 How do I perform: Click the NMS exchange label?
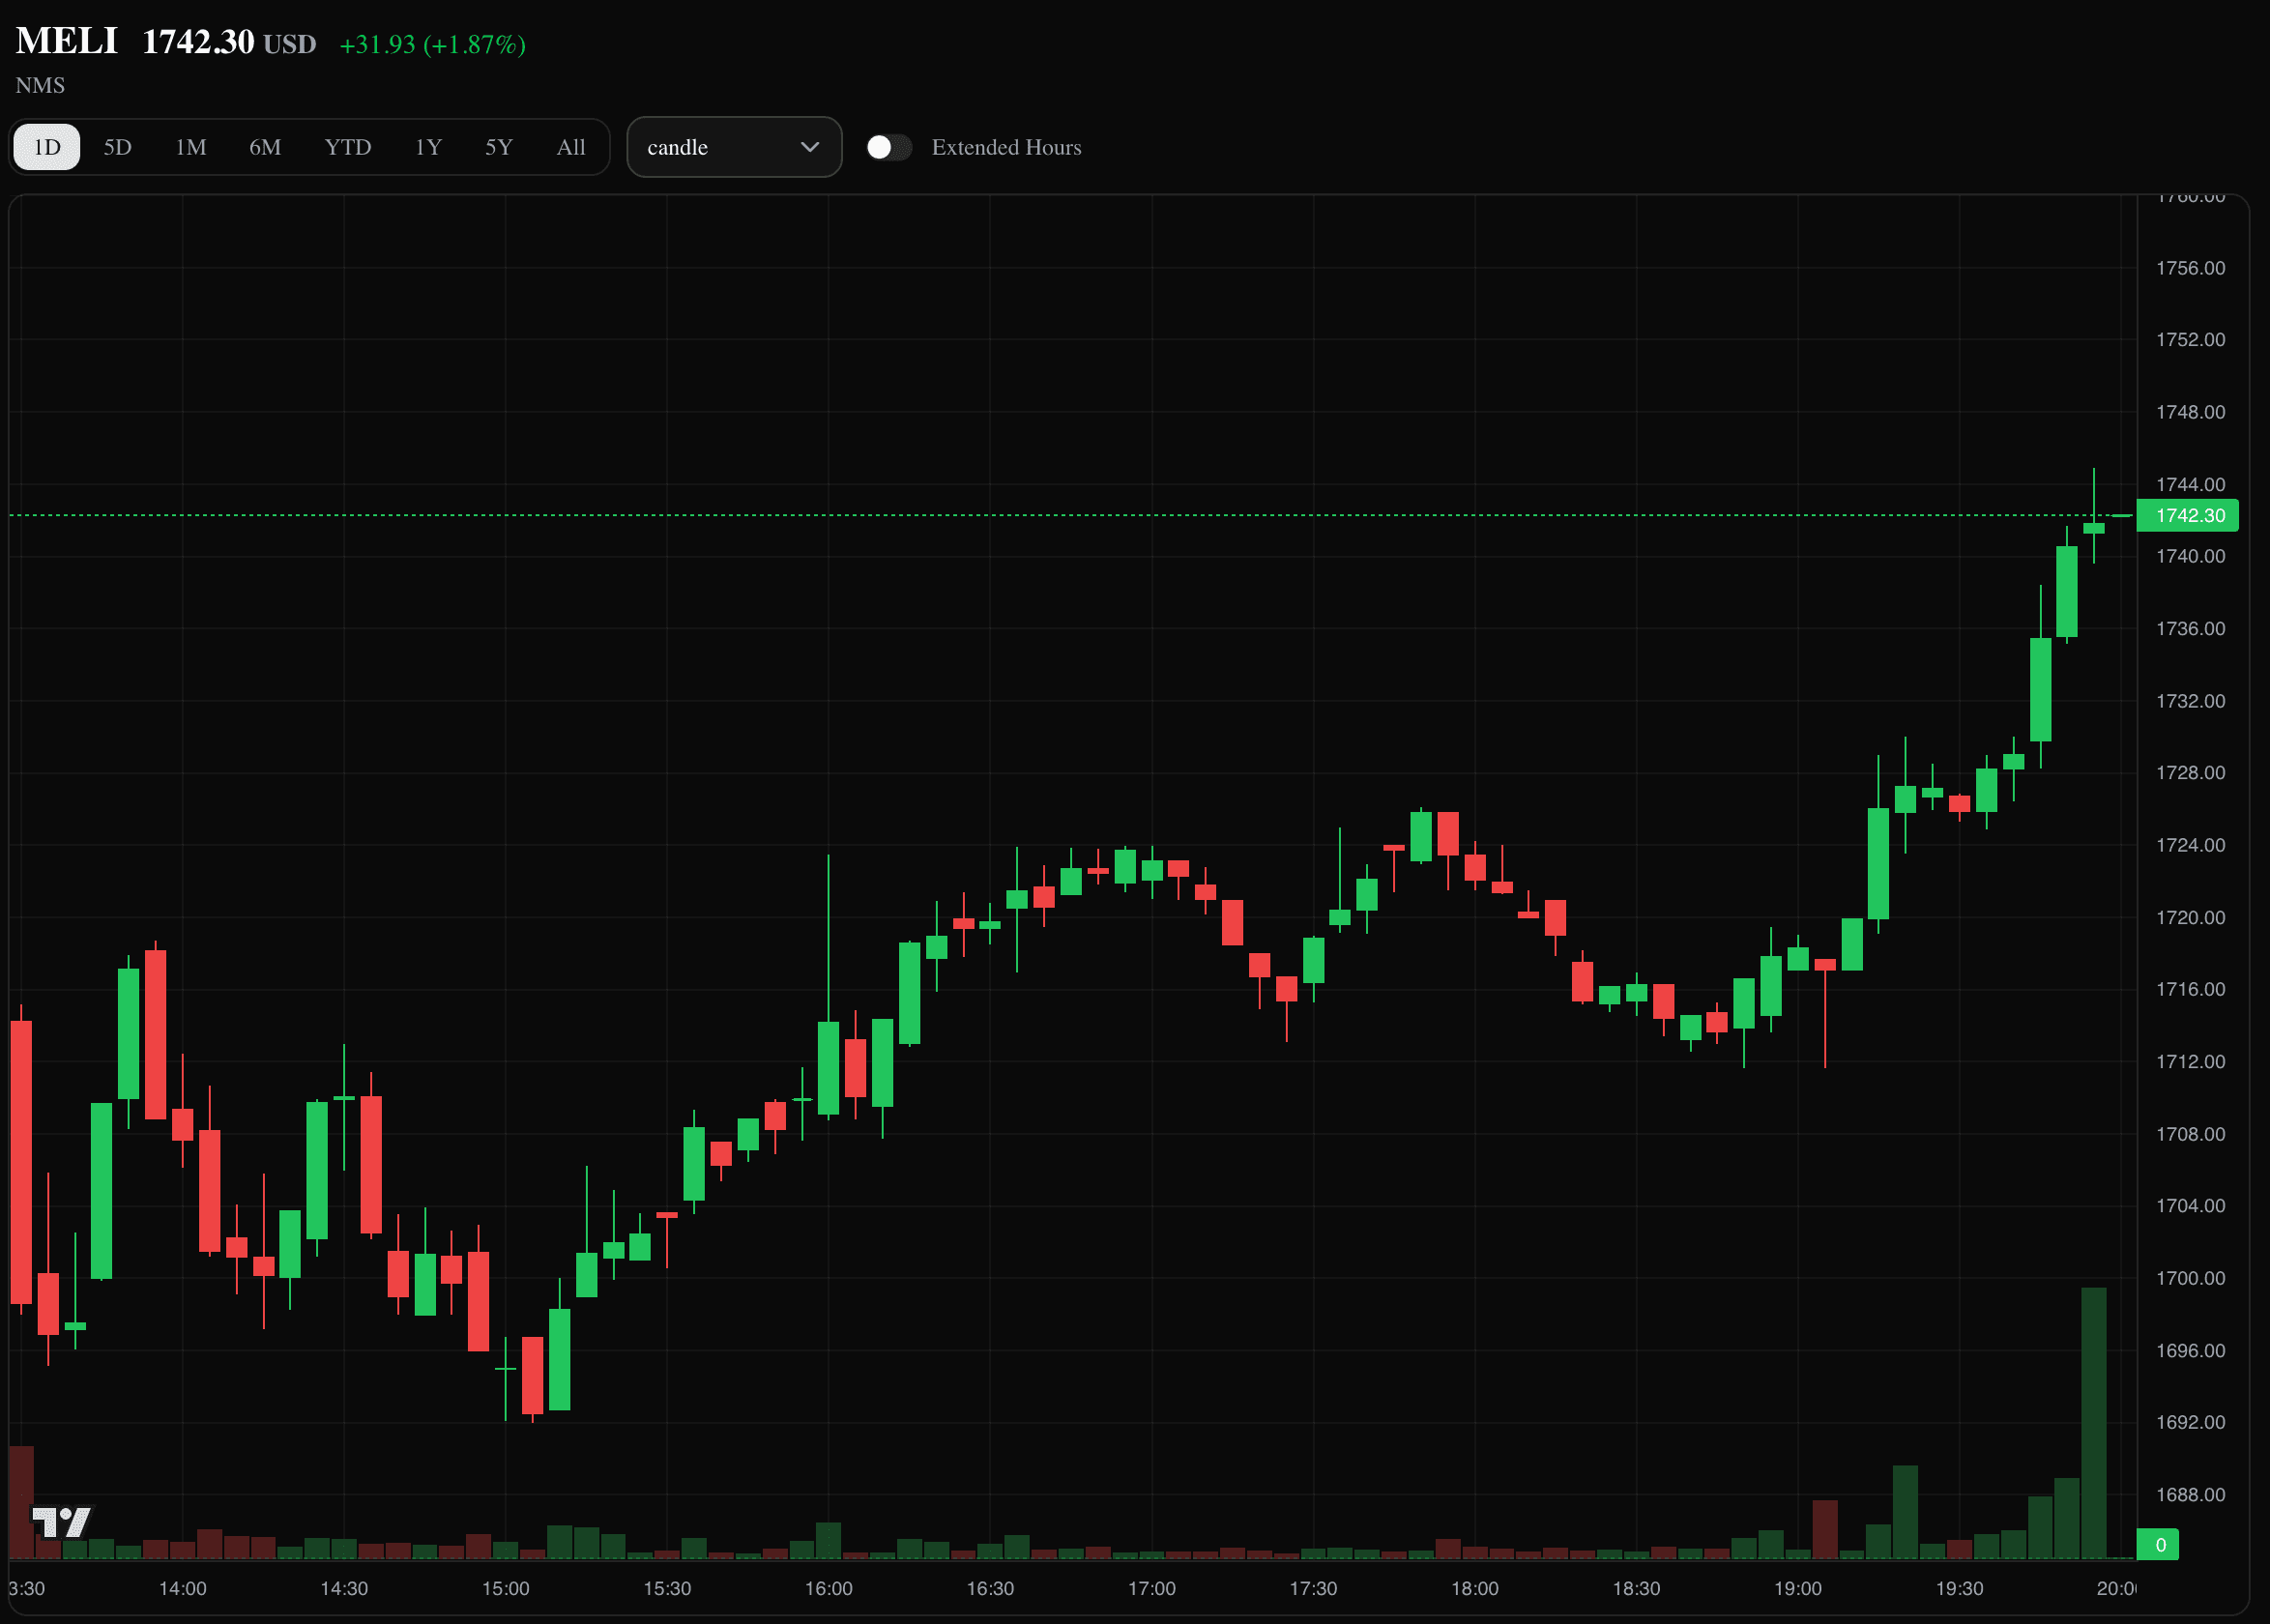coord(40,86)
